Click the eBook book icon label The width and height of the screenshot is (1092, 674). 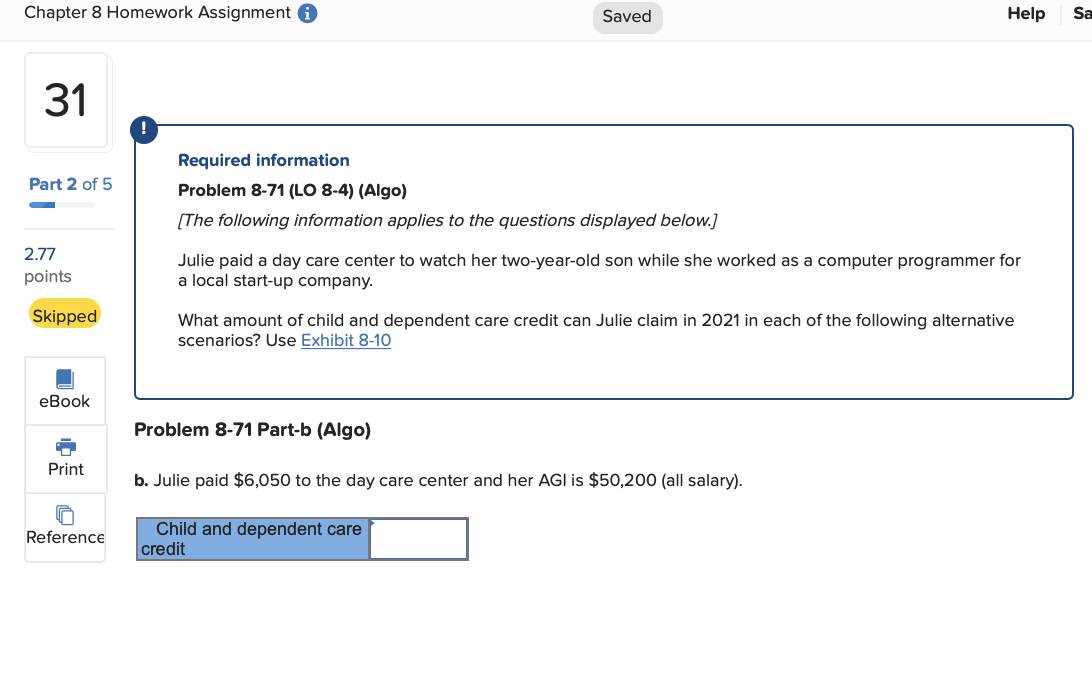tap(64, 378)
